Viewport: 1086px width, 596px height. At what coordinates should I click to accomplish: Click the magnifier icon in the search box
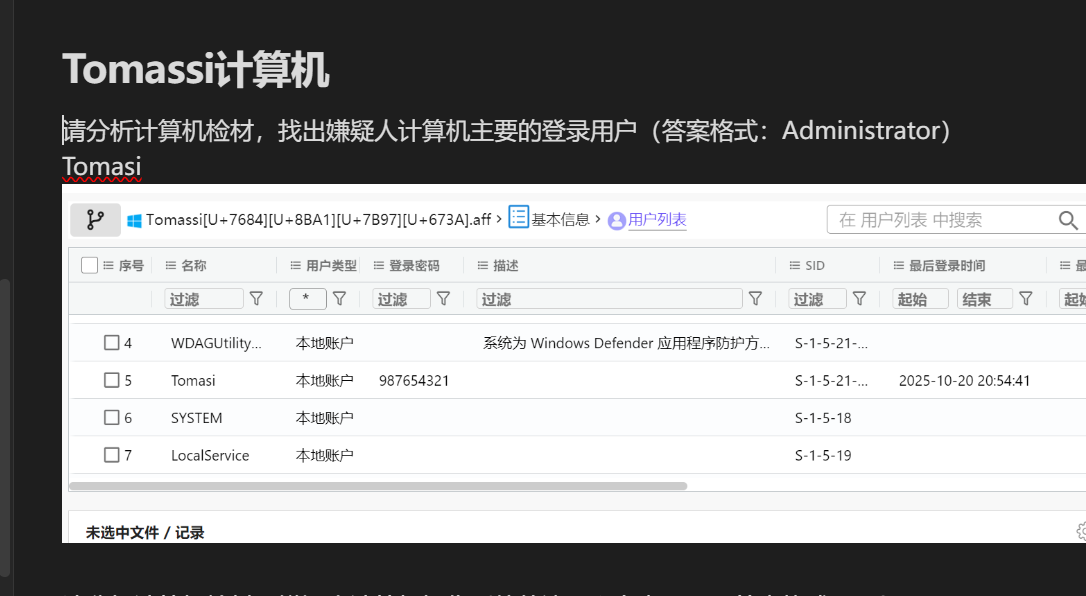click(x=1068, y=219)
